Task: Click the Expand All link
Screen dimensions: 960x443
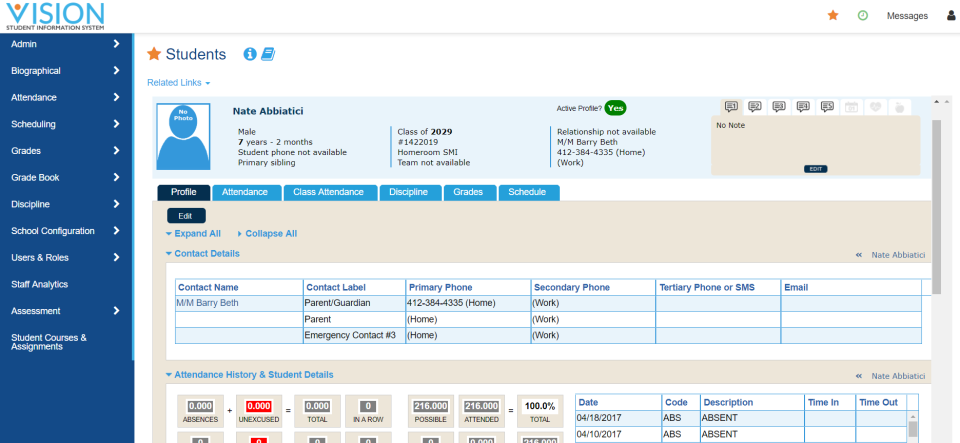Action: click(x=196, y=233)
